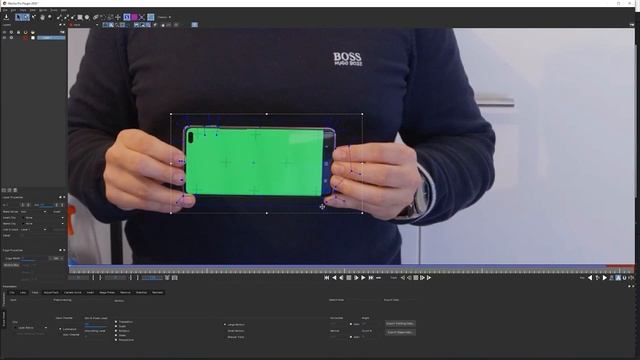
Task: Click the white matte color swatch
Action: click(33, 38)
